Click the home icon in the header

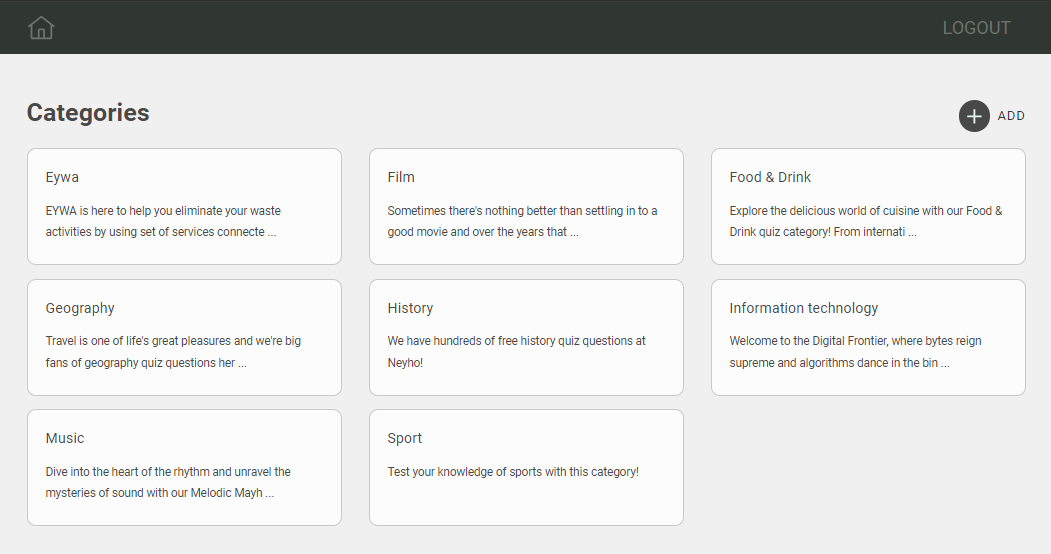coord(41,28)
